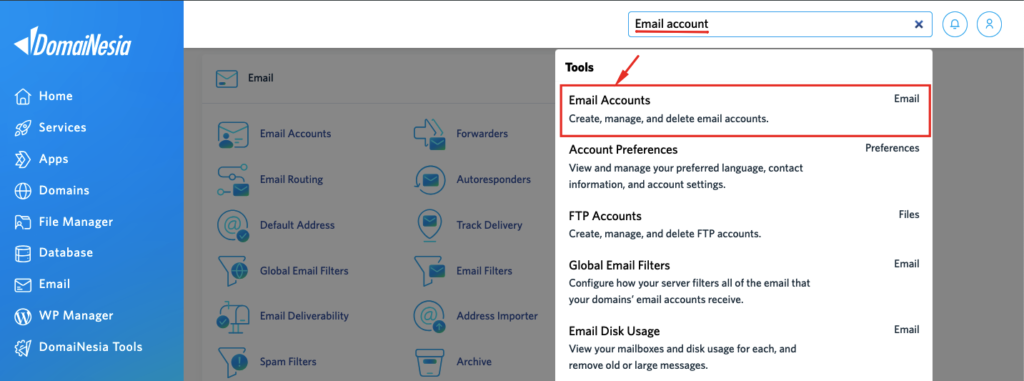Click the DomaiNesia logo
This screenshot has width=1024, height=381.
pos(72,42)
